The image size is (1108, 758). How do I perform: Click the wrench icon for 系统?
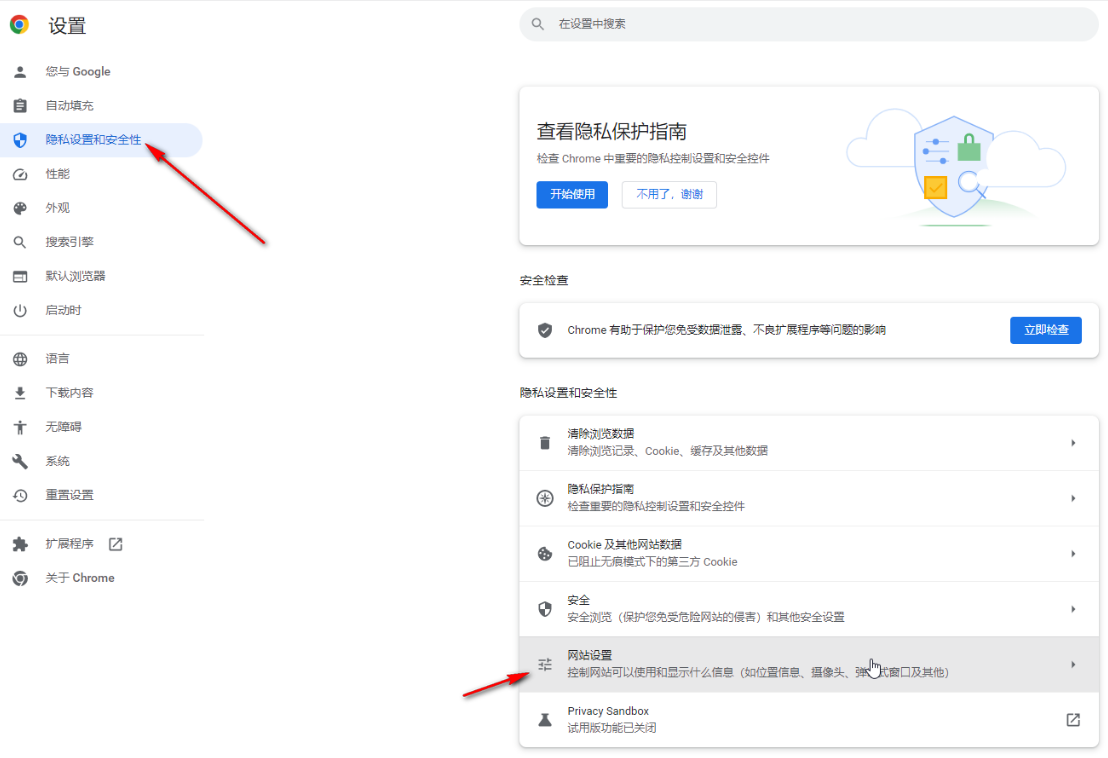tap(20, 461)
